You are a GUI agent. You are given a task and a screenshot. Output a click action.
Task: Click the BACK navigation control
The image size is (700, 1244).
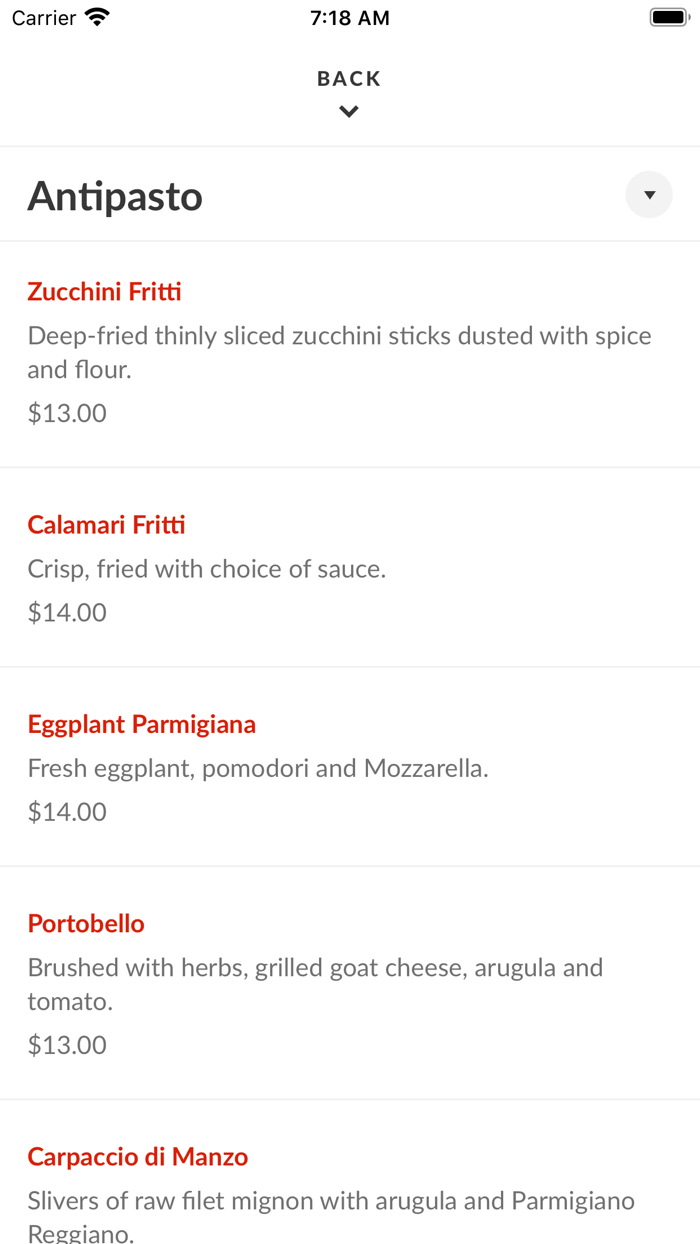tap(348, 77)
